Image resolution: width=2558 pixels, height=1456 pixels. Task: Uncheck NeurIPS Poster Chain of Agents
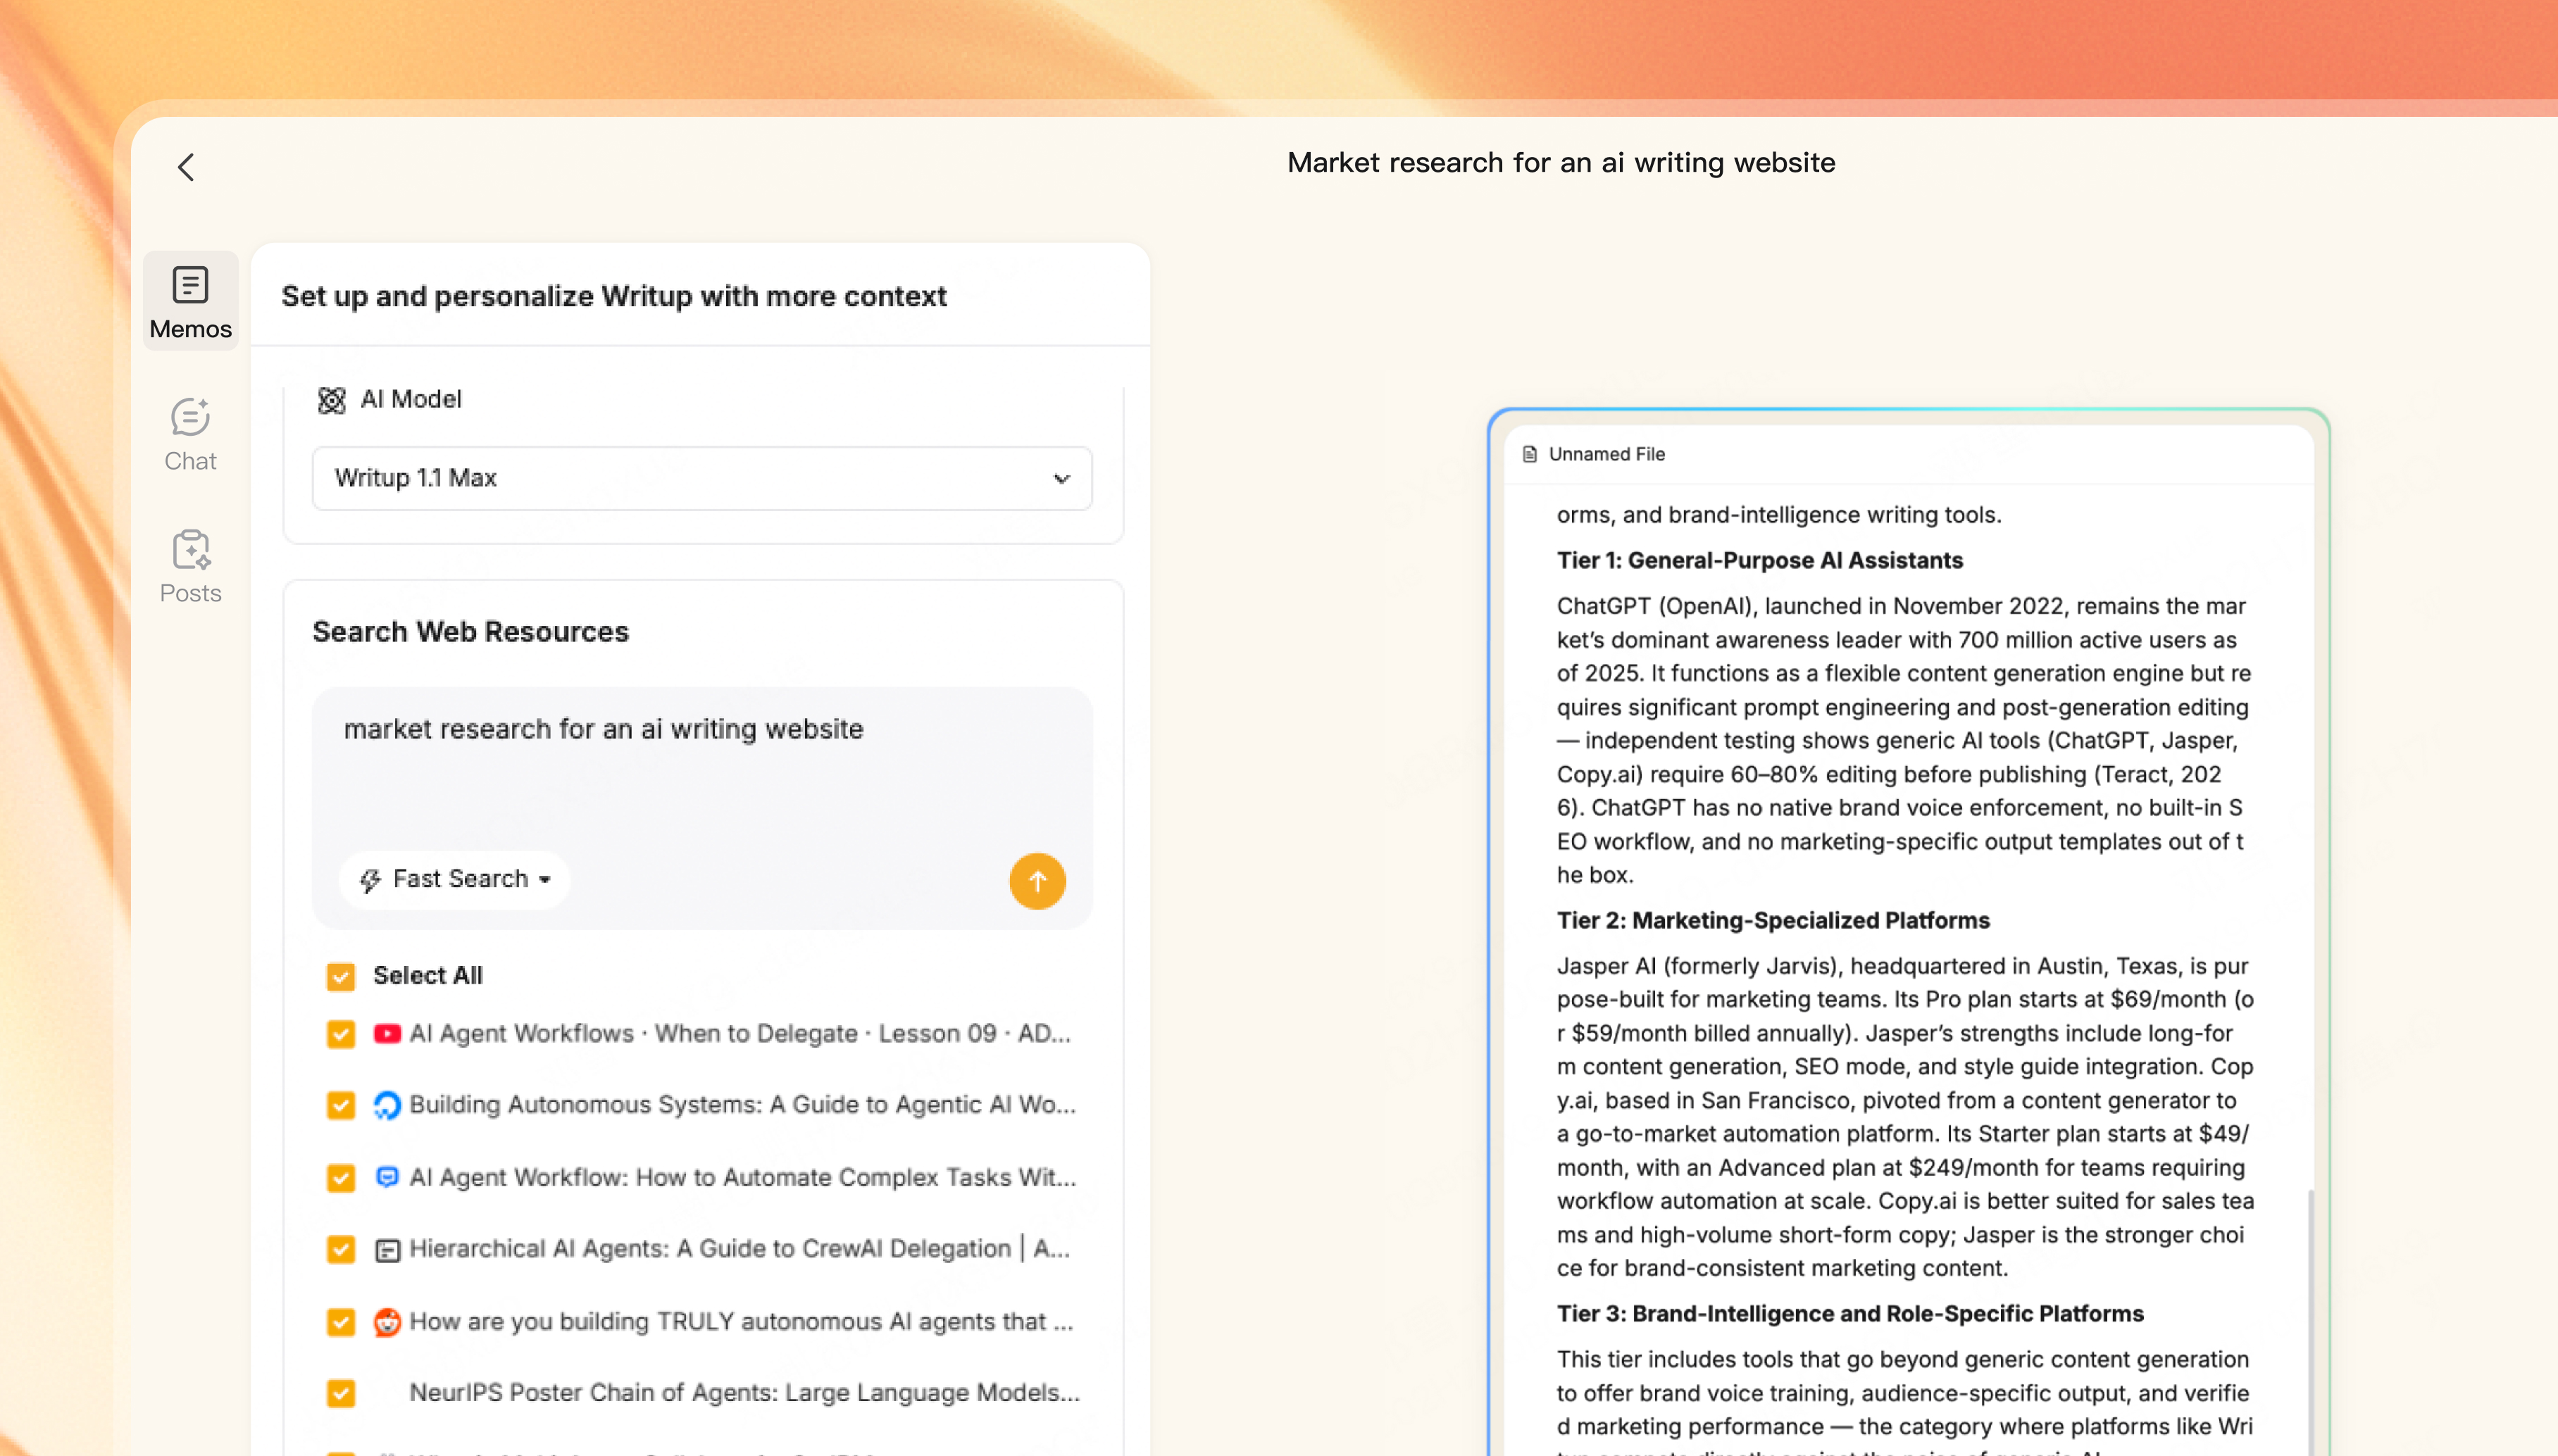click(341, 1394)
